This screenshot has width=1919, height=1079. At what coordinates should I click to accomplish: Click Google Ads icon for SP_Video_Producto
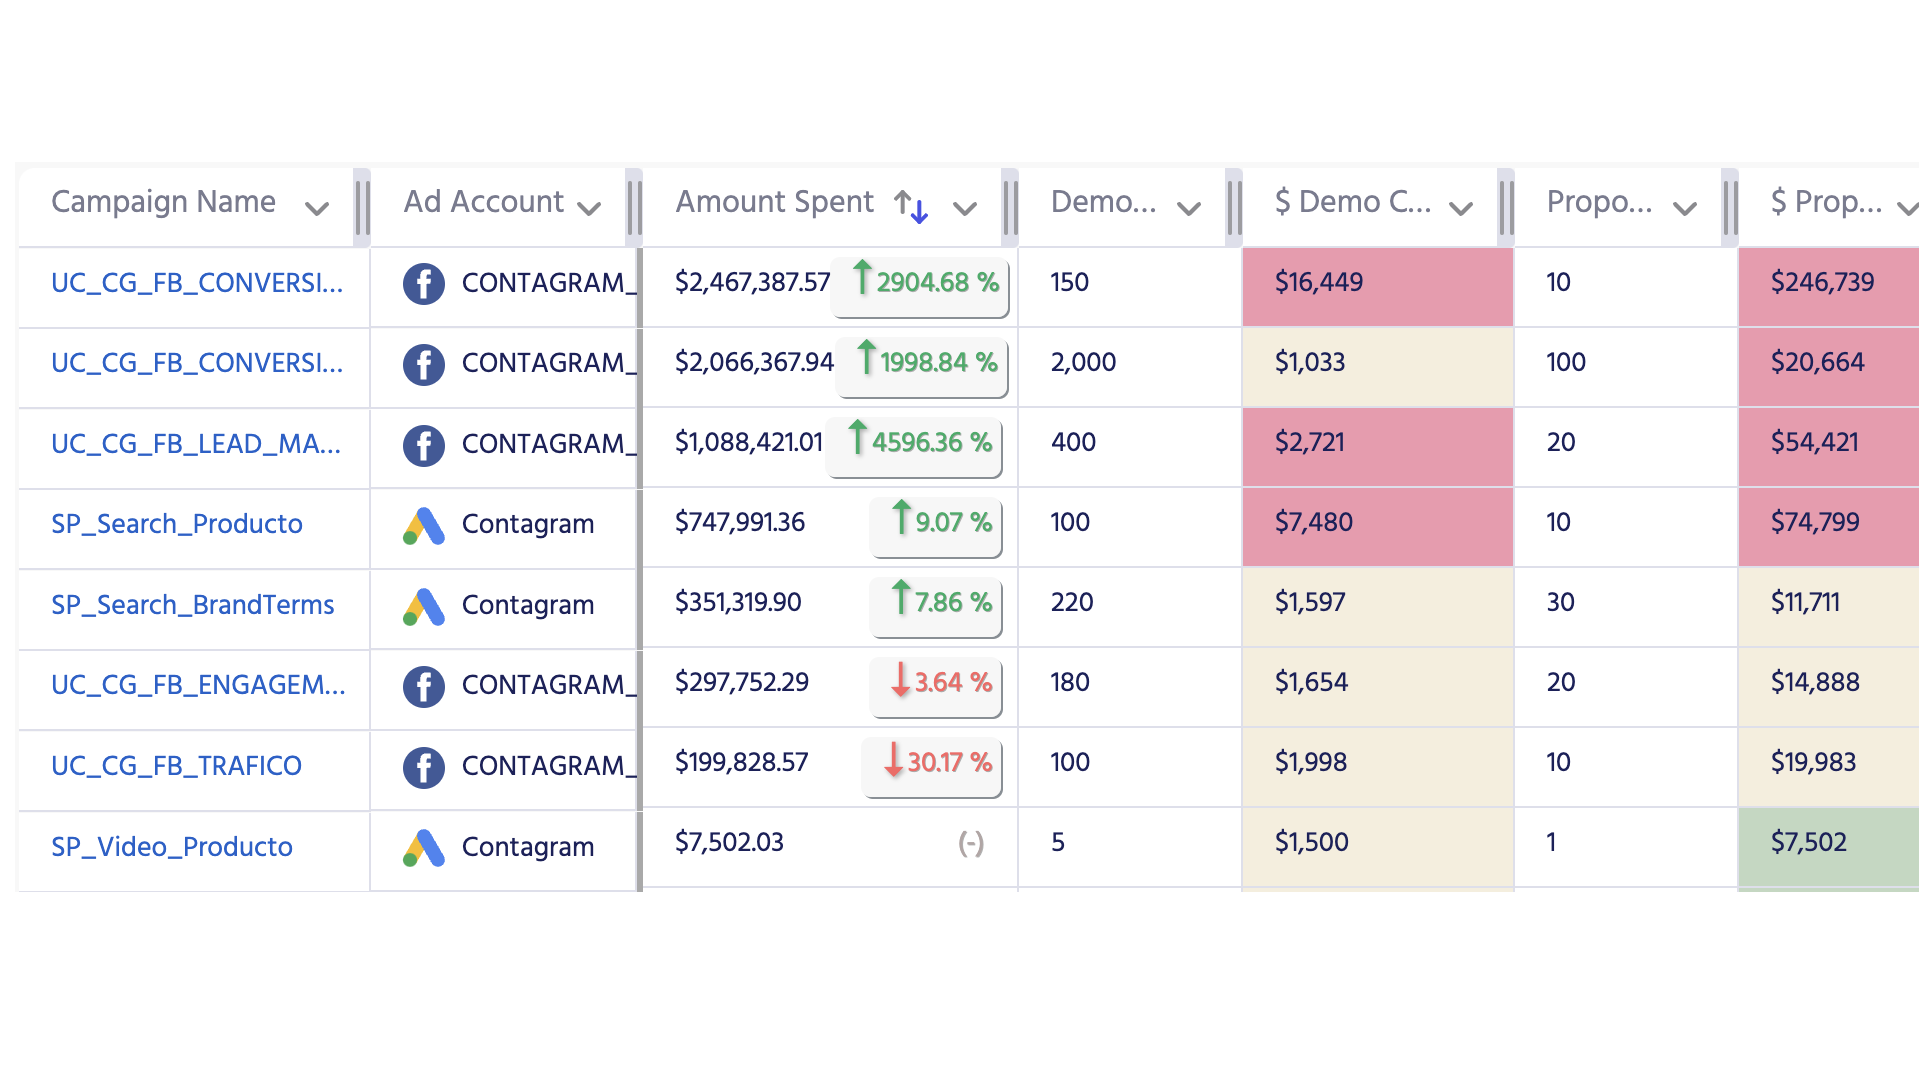(423, 847)
